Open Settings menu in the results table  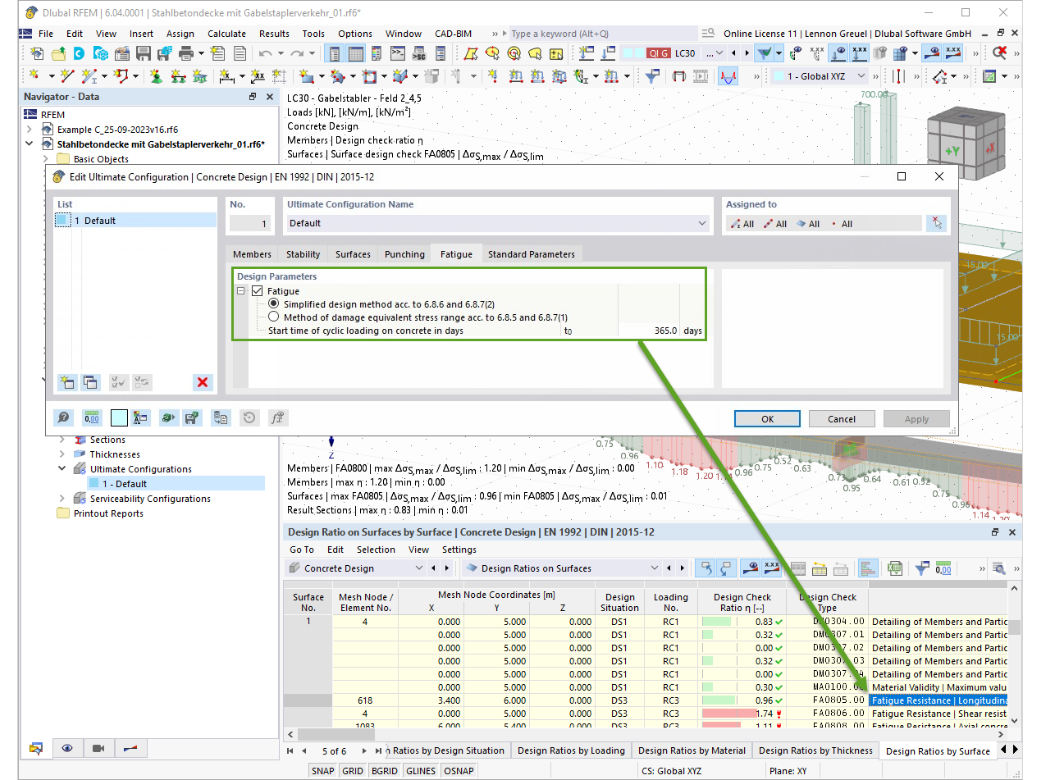click(x=459, y=550)
